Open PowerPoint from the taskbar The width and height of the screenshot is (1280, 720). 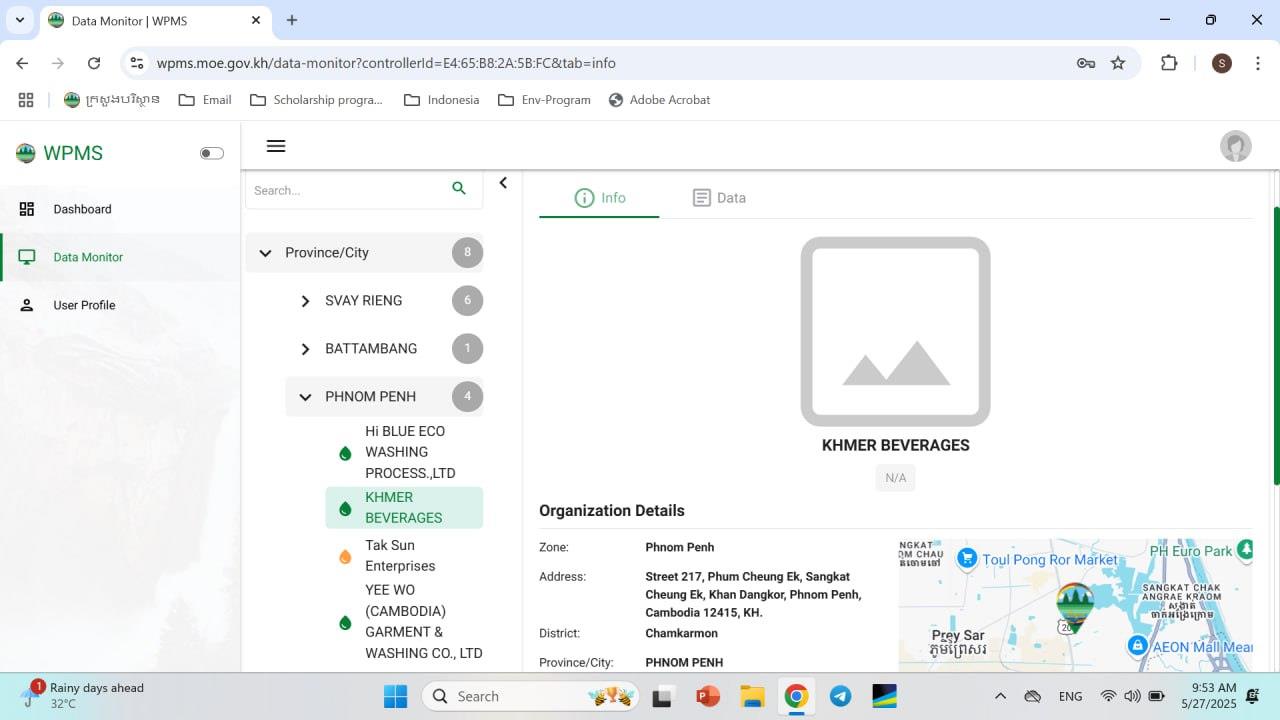pos(708,696)
